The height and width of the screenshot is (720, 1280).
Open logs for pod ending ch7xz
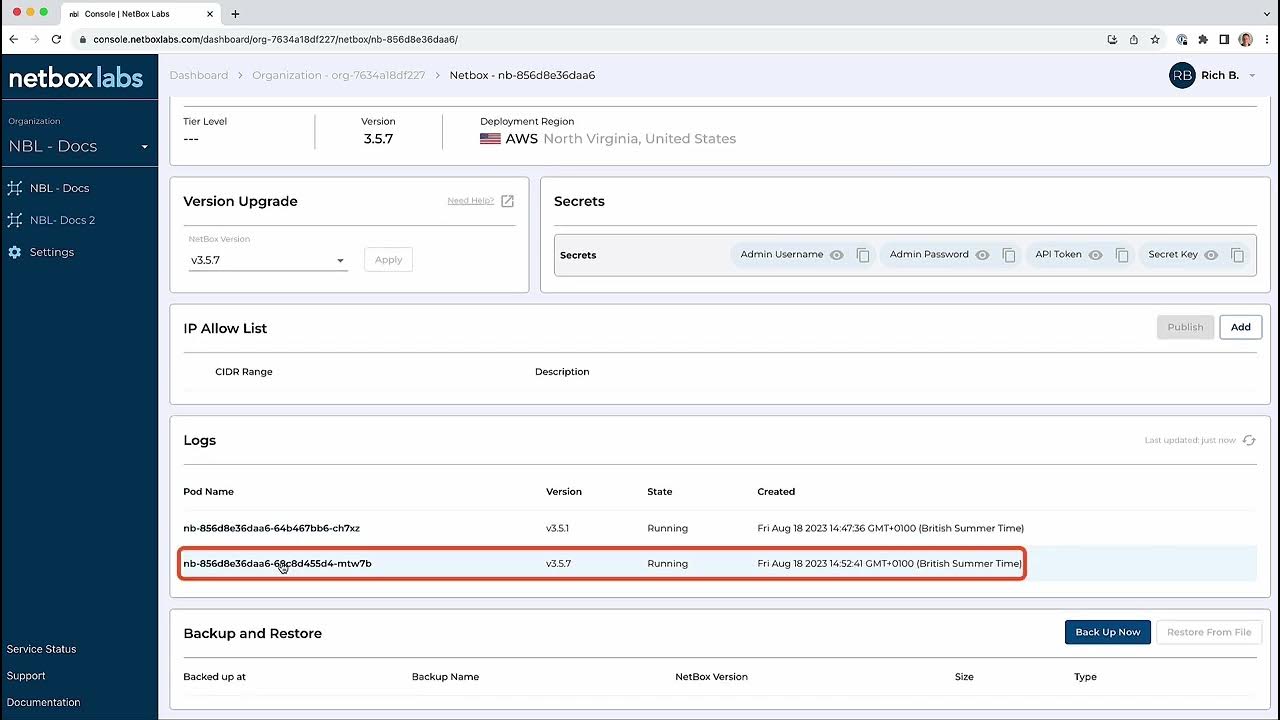(x=271, y=528)
